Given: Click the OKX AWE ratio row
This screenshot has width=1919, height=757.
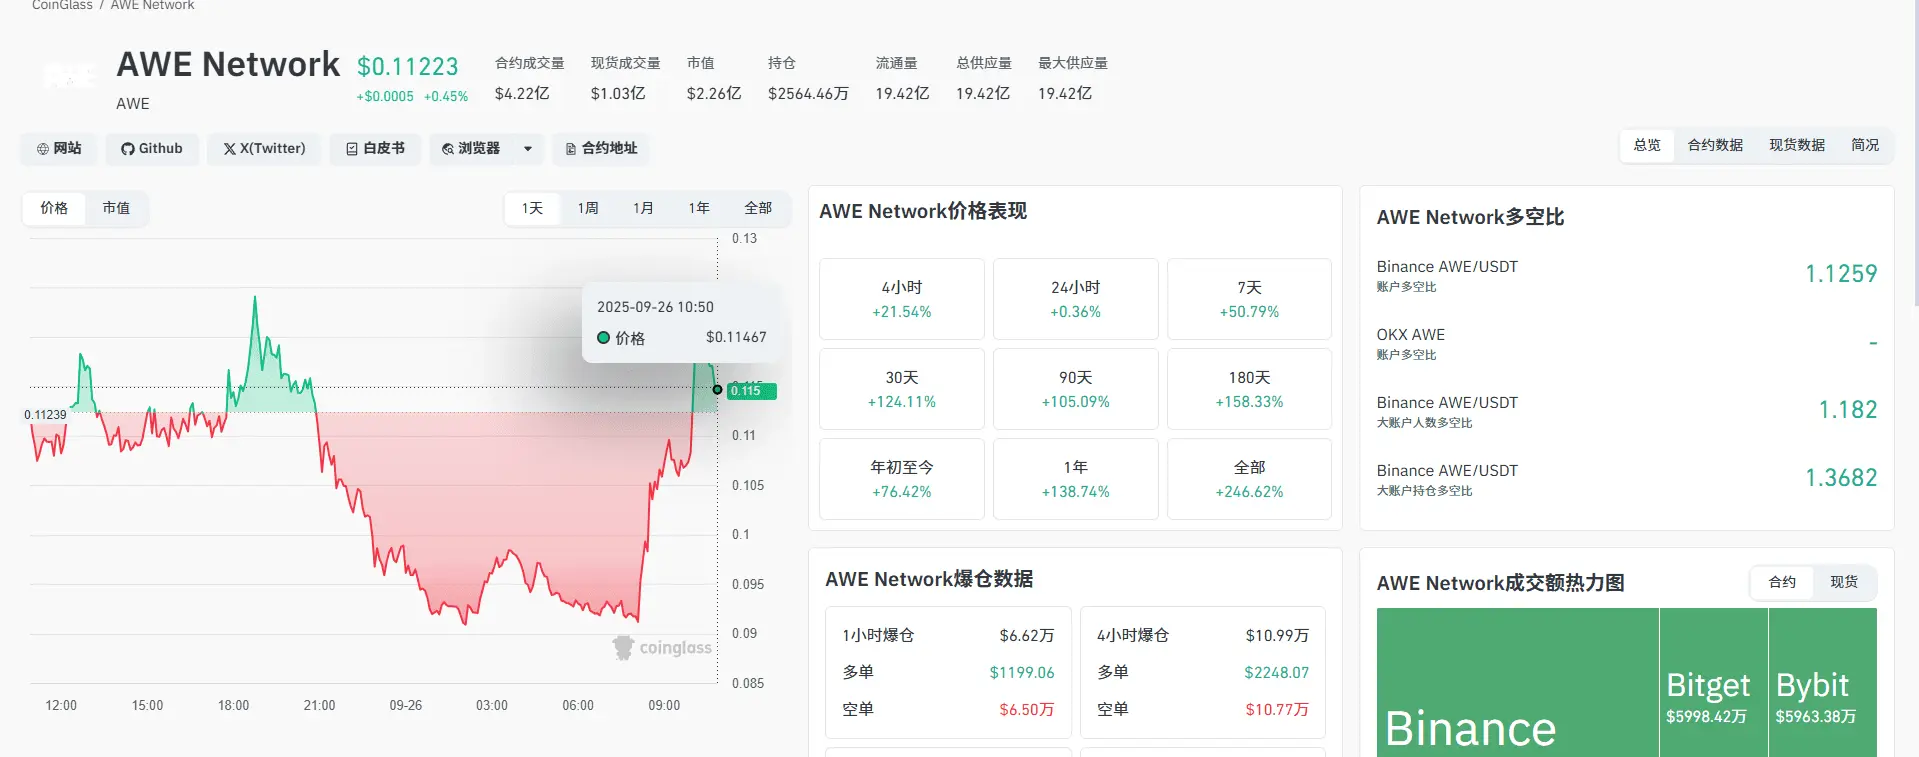Looking at the screenshot, I should pyautogui.click(x=1626, y=343).
